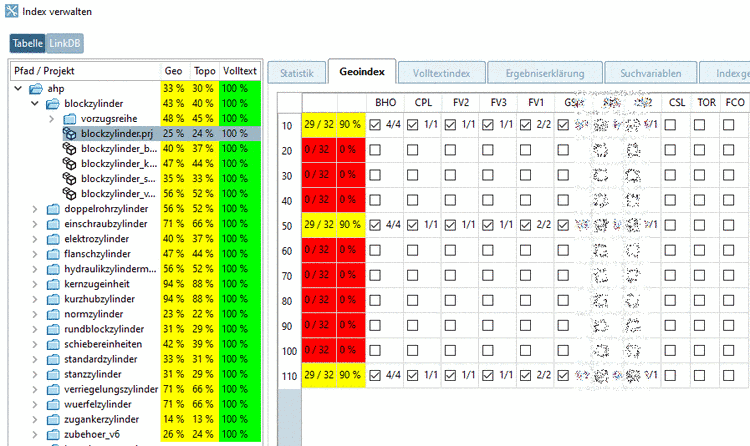Uncheck FV1 checkbox in row 50
Viewport: 750px width, 446px height.
click(525, 225)
